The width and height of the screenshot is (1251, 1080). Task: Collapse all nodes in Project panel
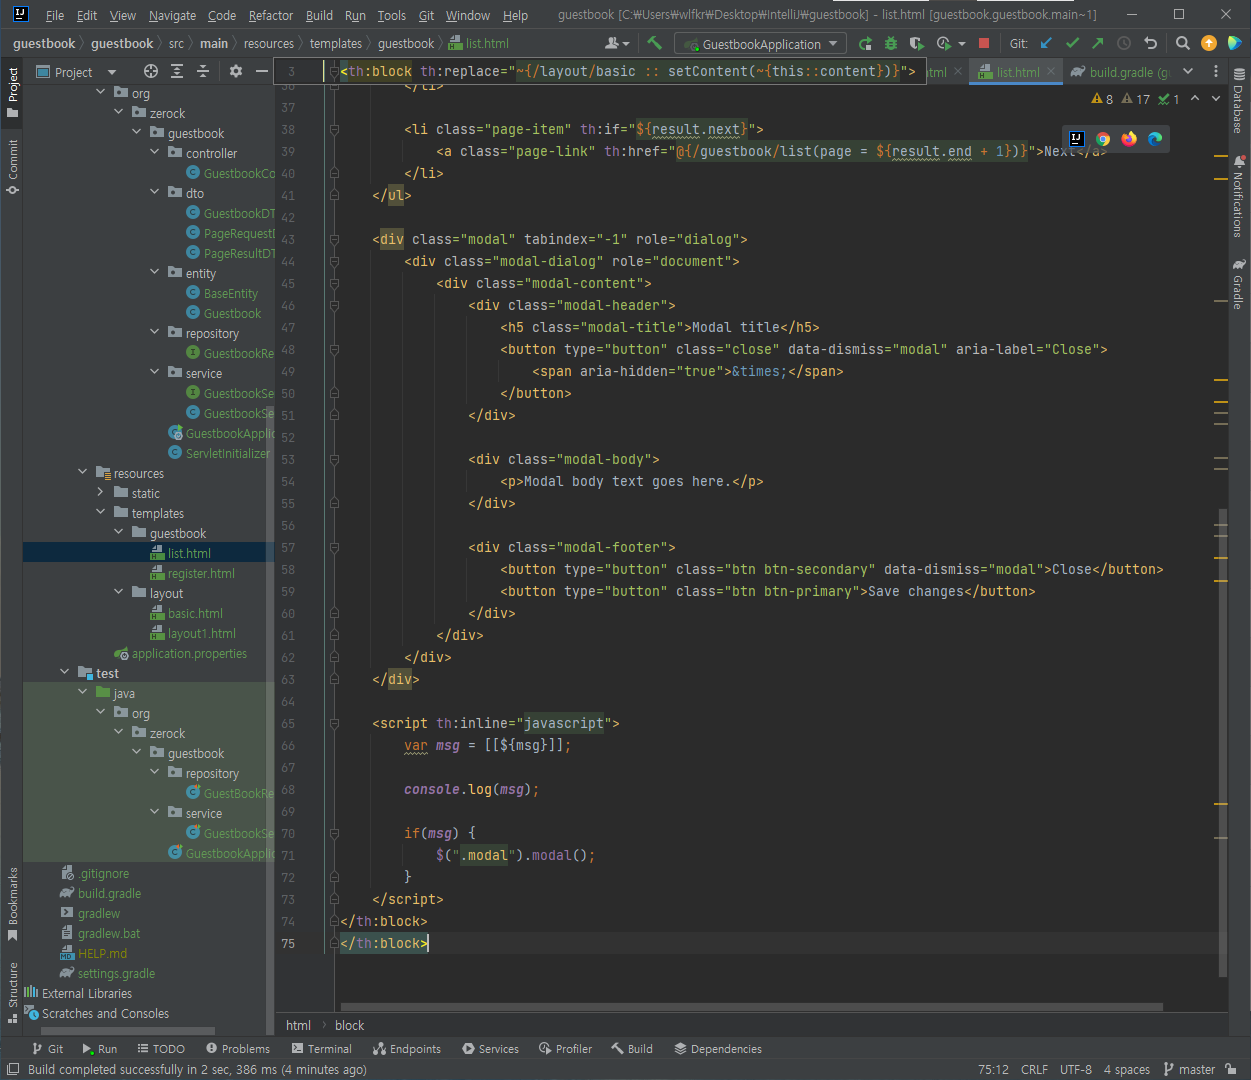click(x=203, y=71)
